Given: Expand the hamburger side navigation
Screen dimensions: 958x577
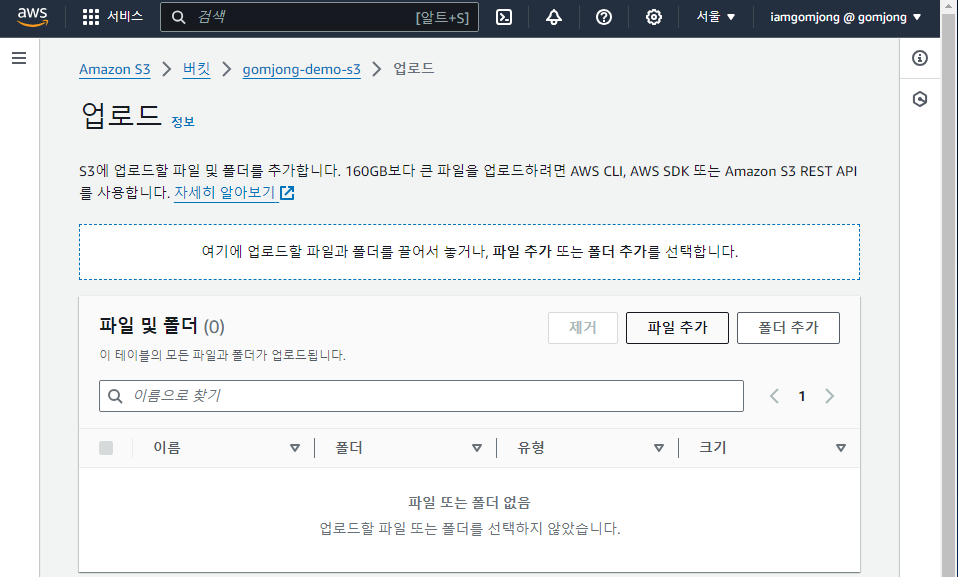Looking at the screenshot, I should click(19, 58).
